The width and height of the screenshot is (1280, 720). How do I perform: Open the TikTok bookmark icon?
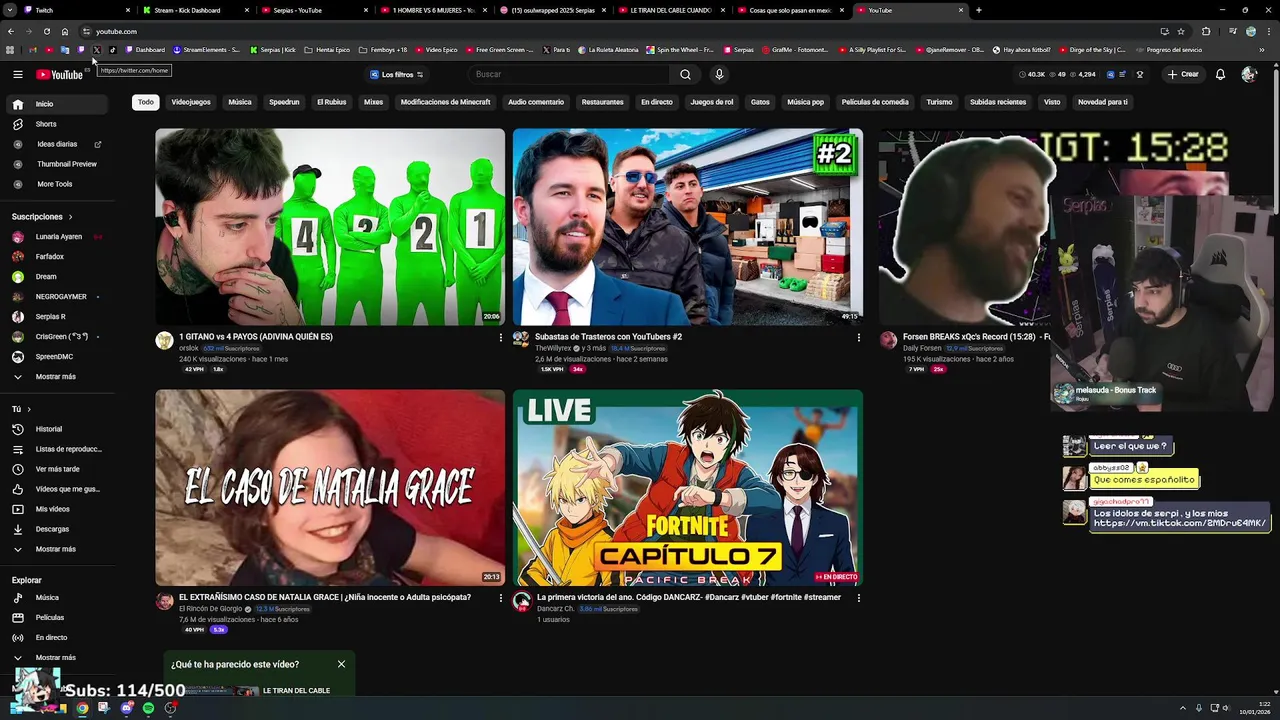click(112, 50)
